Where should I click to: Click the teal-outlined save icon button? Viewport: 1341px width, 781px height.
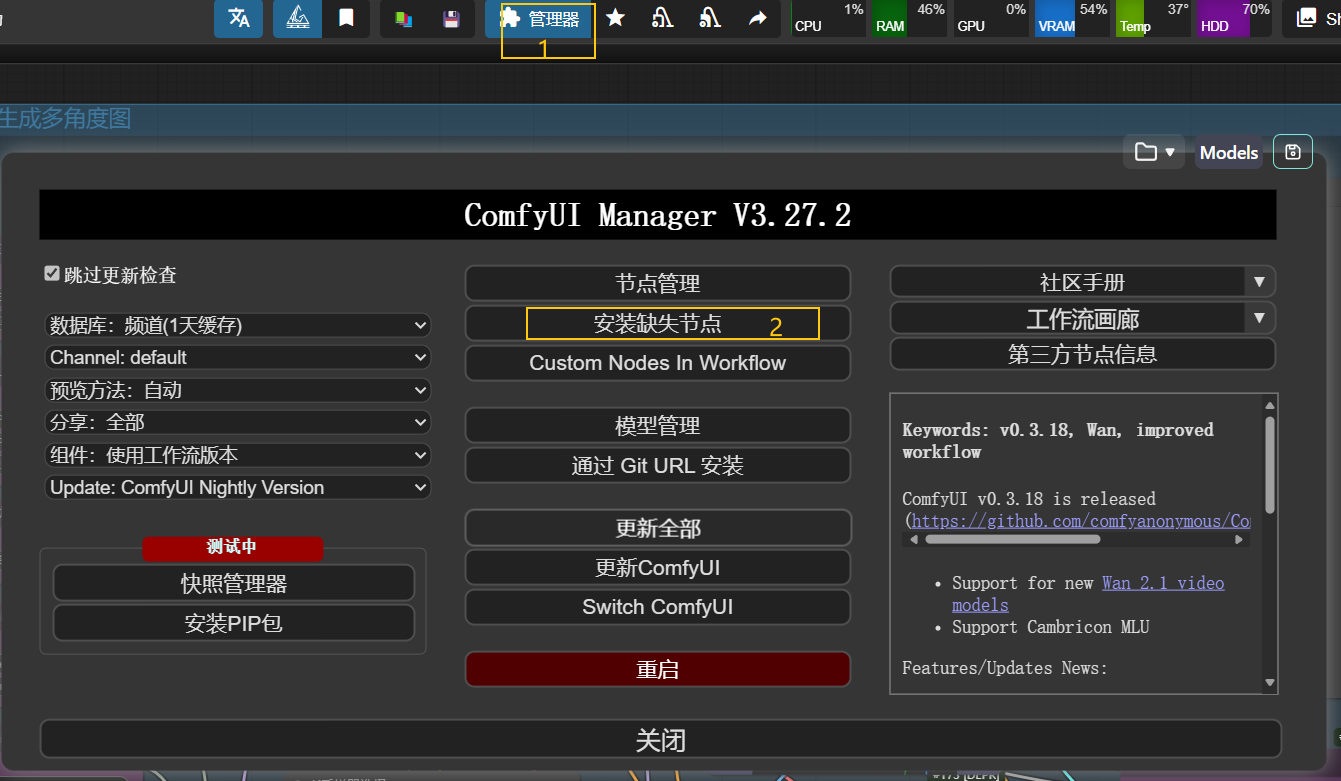[1293, 152]
